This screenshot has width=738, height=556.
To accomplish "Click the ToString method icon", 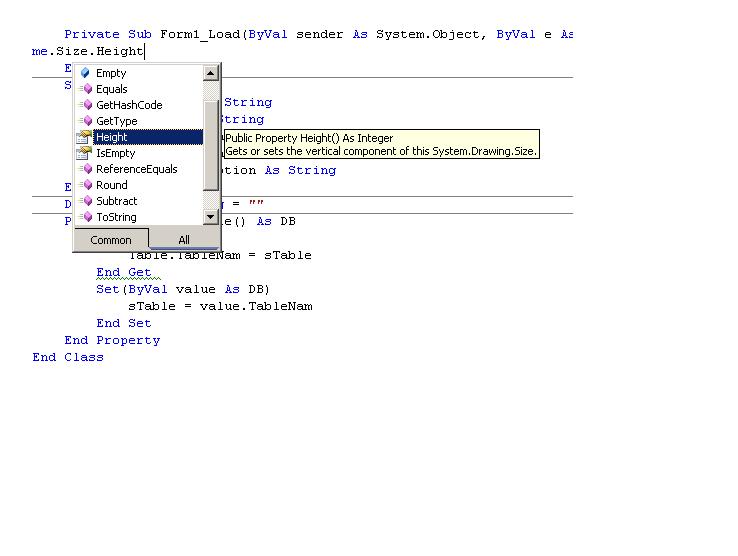I will point(86,217).
